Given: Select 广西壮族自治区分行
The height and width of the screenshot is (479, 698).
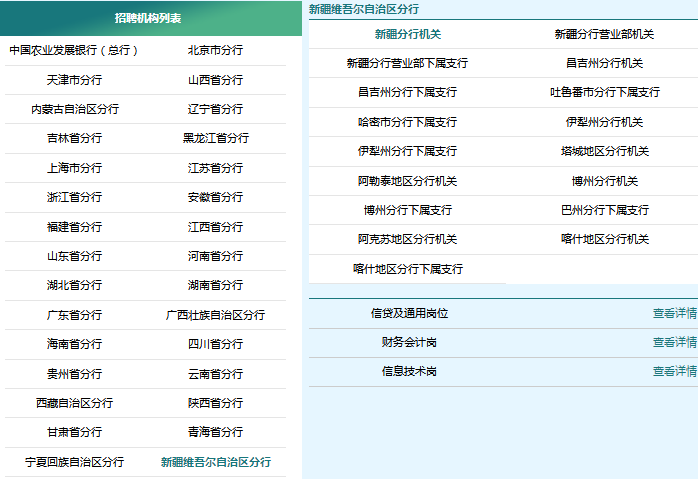Looking at the screenshot, I should [215, 315].
